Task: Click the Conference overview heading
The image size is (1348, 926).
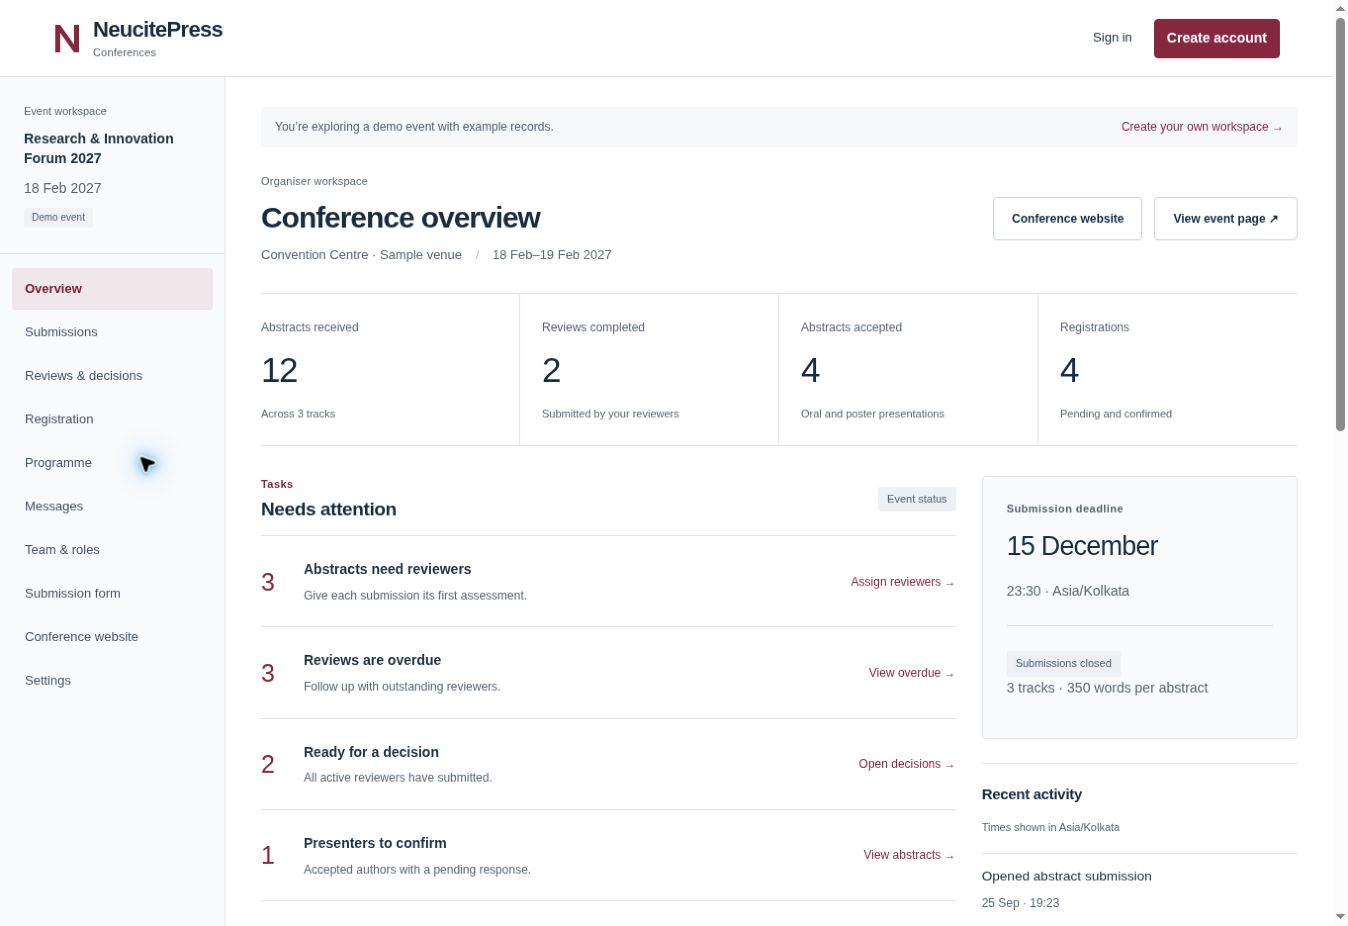Action: [400, 218]
